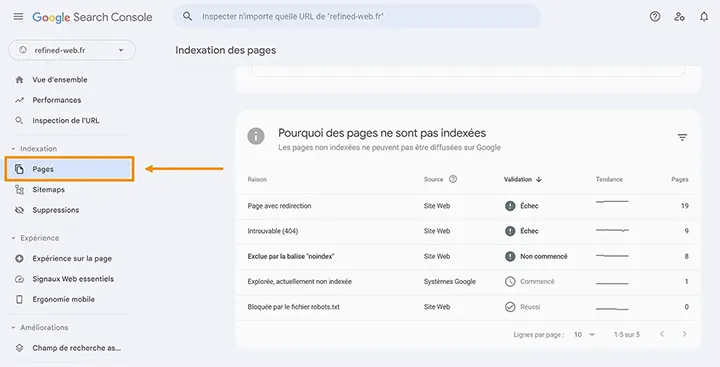Collapse the Indexation section
The height and width of the screenshot is (367, 720).
[x=13, y=149]
